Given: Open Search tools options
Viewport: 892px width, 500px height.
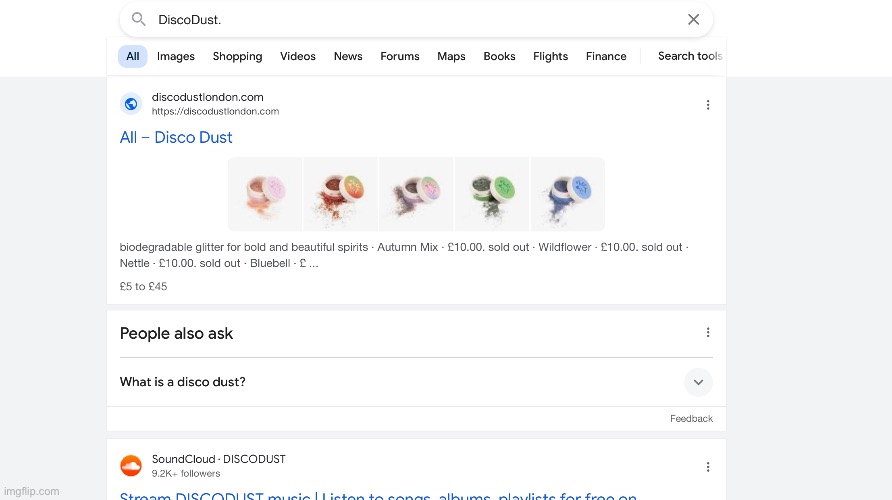Looking at the screenshot, I should click(x=689, y=57).
